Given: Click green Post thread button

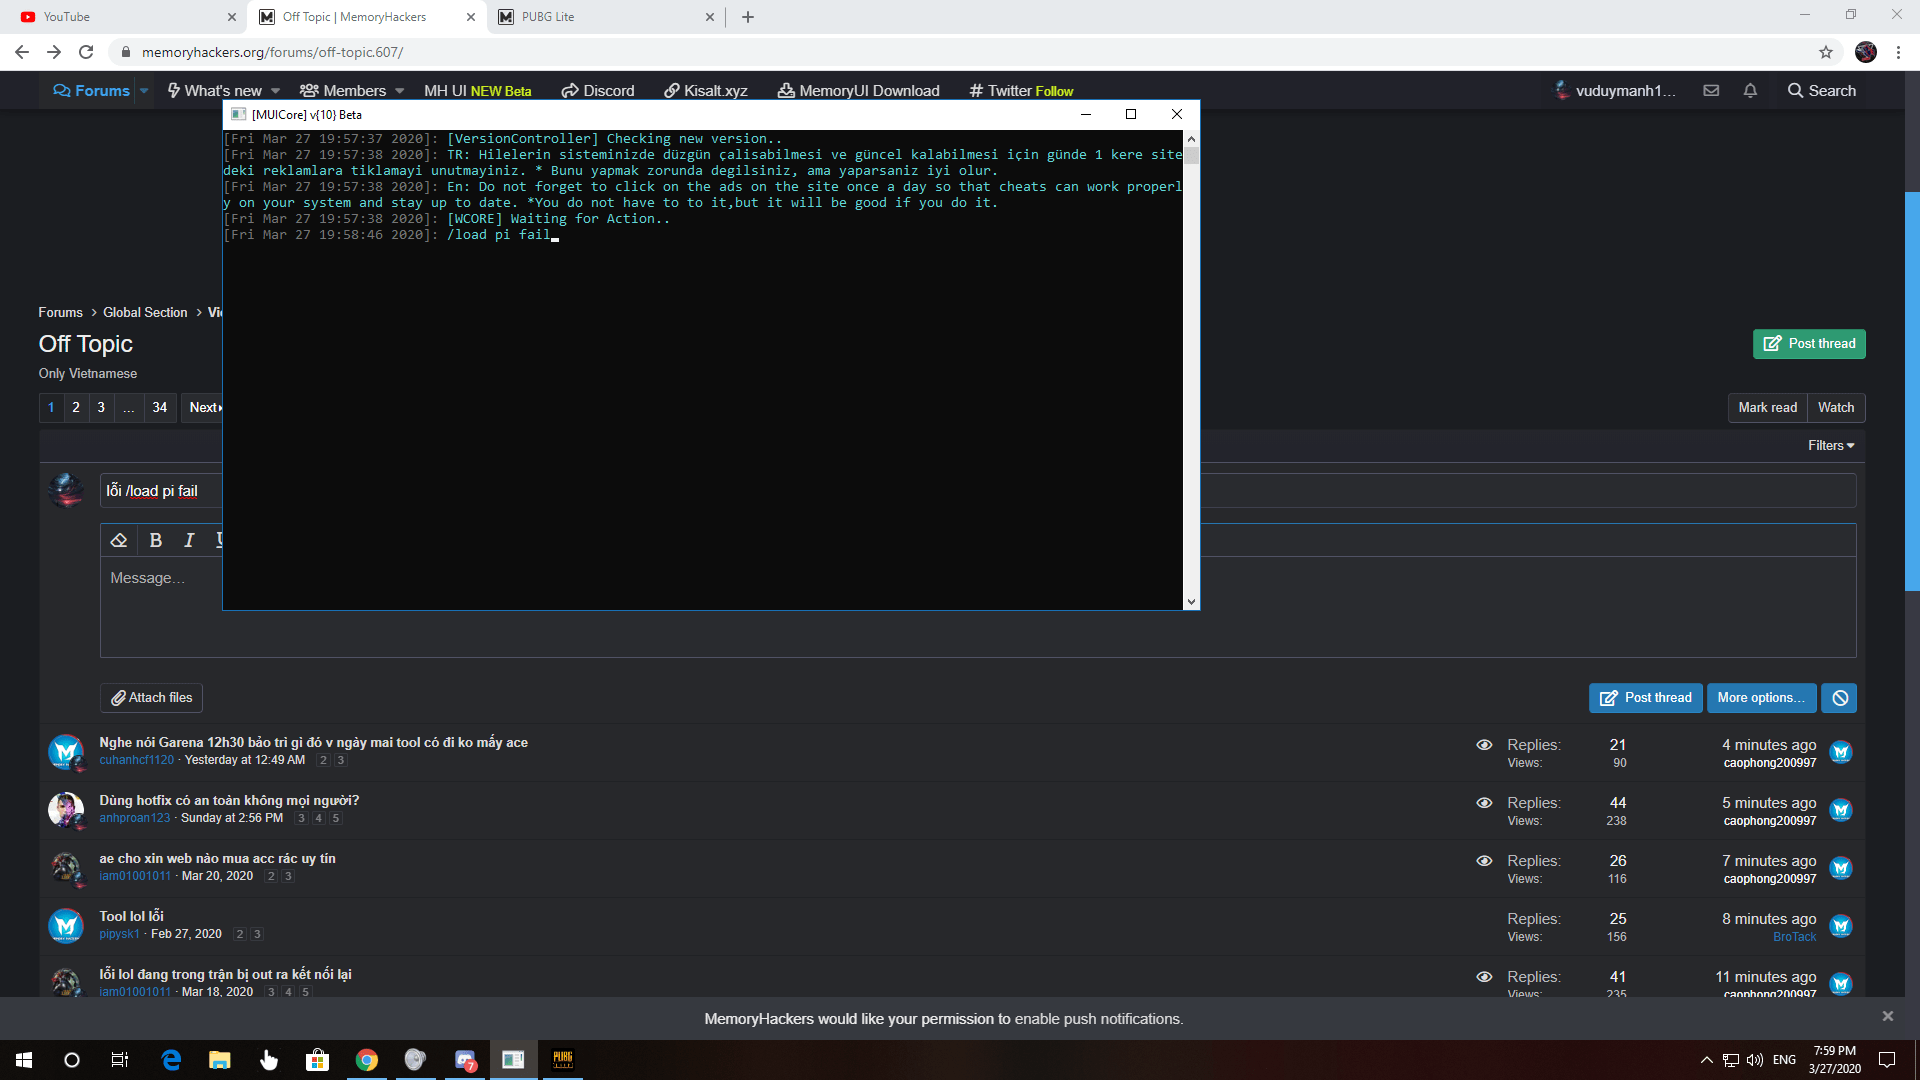Looking at the screenshot, I should click(1809, 344).
